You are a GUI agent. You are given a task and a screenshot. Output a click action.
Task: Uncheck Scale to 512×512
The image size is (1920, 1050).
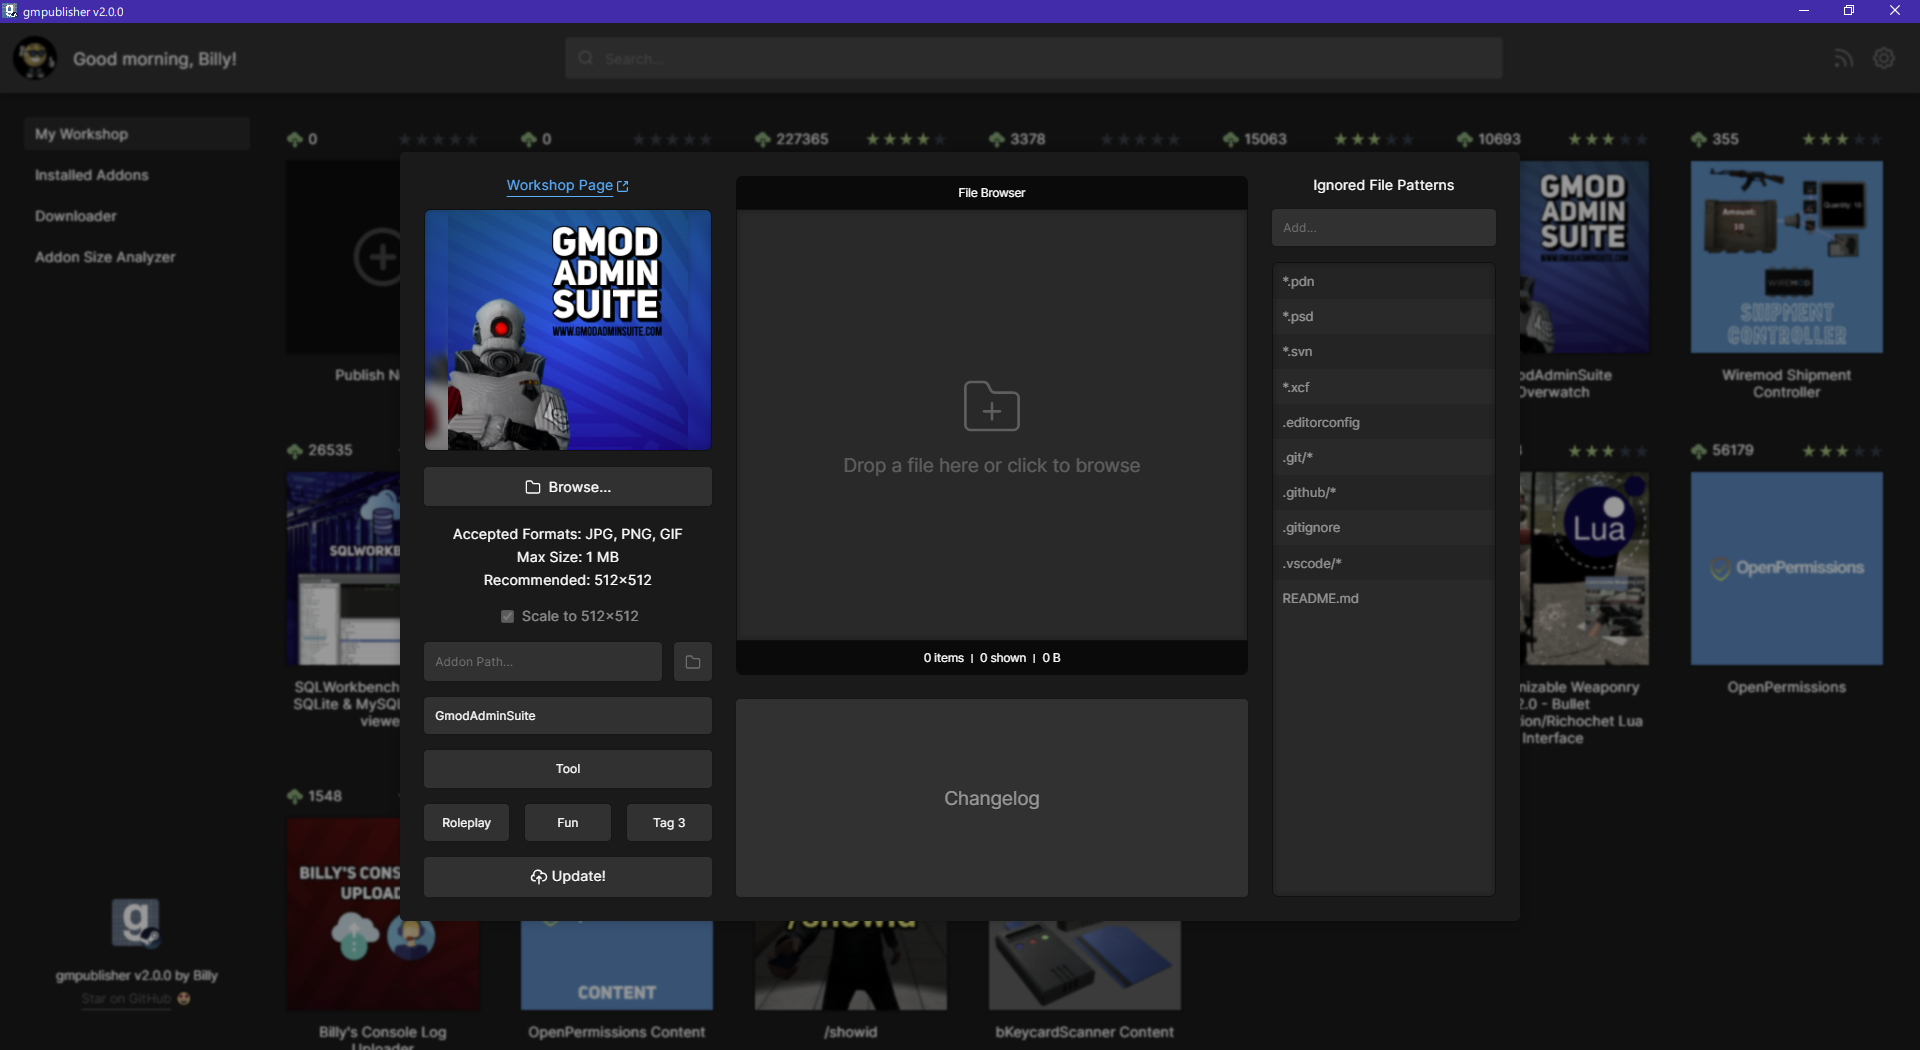(x=508, y=616)
